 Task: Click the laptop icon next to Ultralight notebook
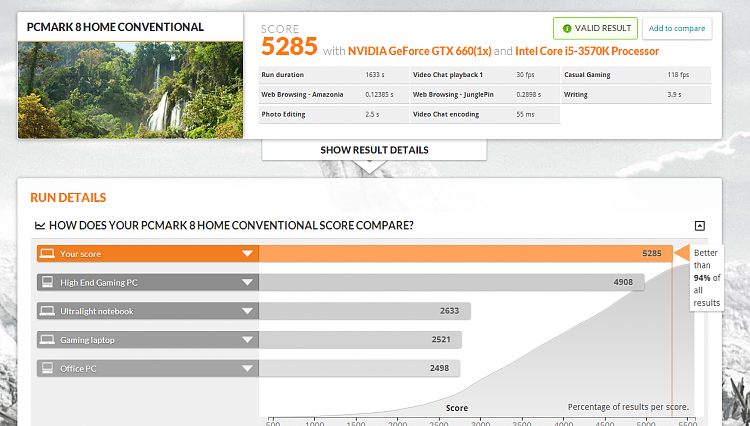click(47, 311)
